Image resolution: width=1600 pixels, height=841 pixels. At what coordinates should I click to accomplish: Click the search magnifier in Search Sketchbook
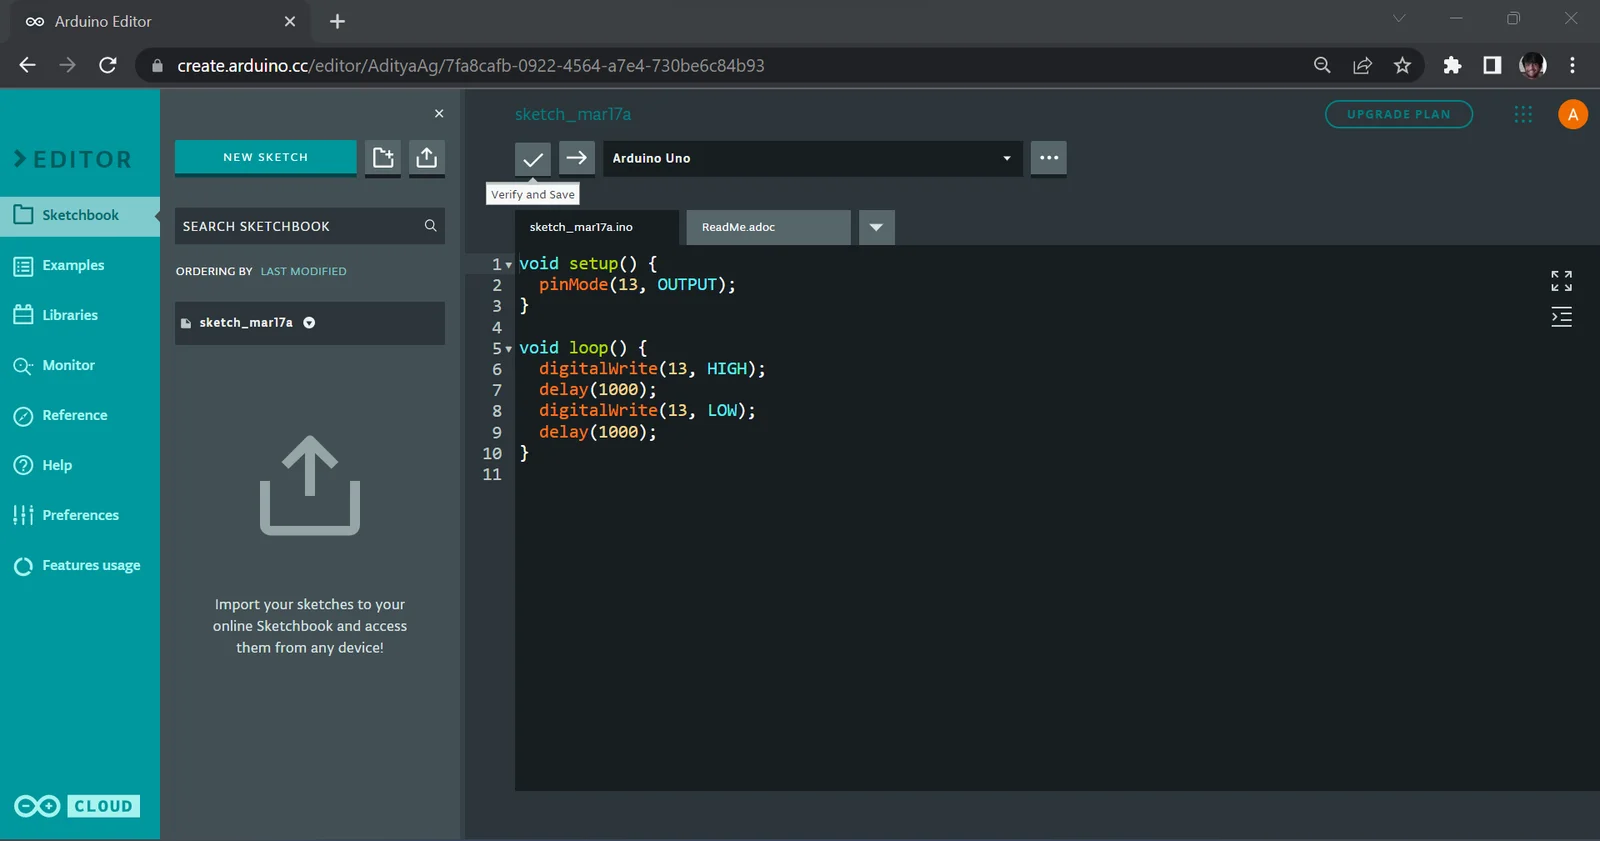coord(431,226)
